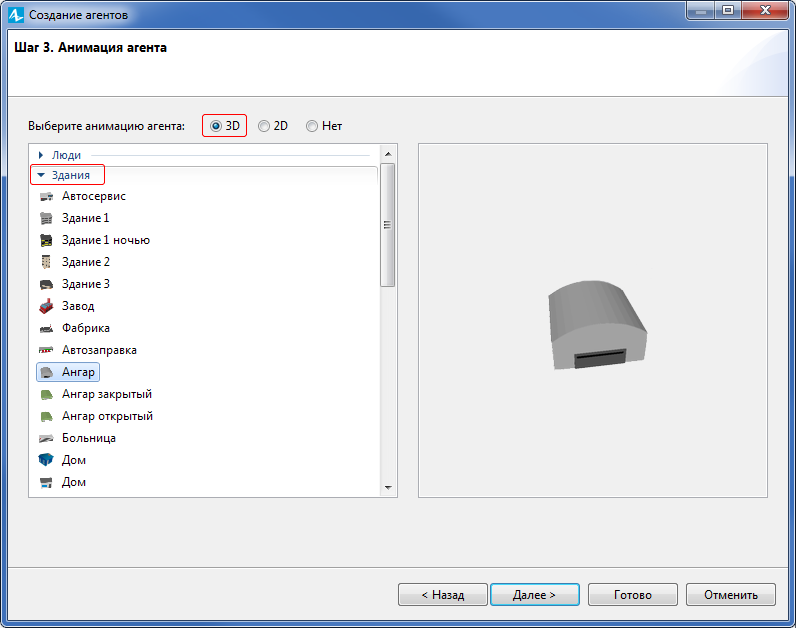The height and width of the screenshot is (628, 796).
Task: Click the list scroll up arrow
Action: (x=388, y=154)
